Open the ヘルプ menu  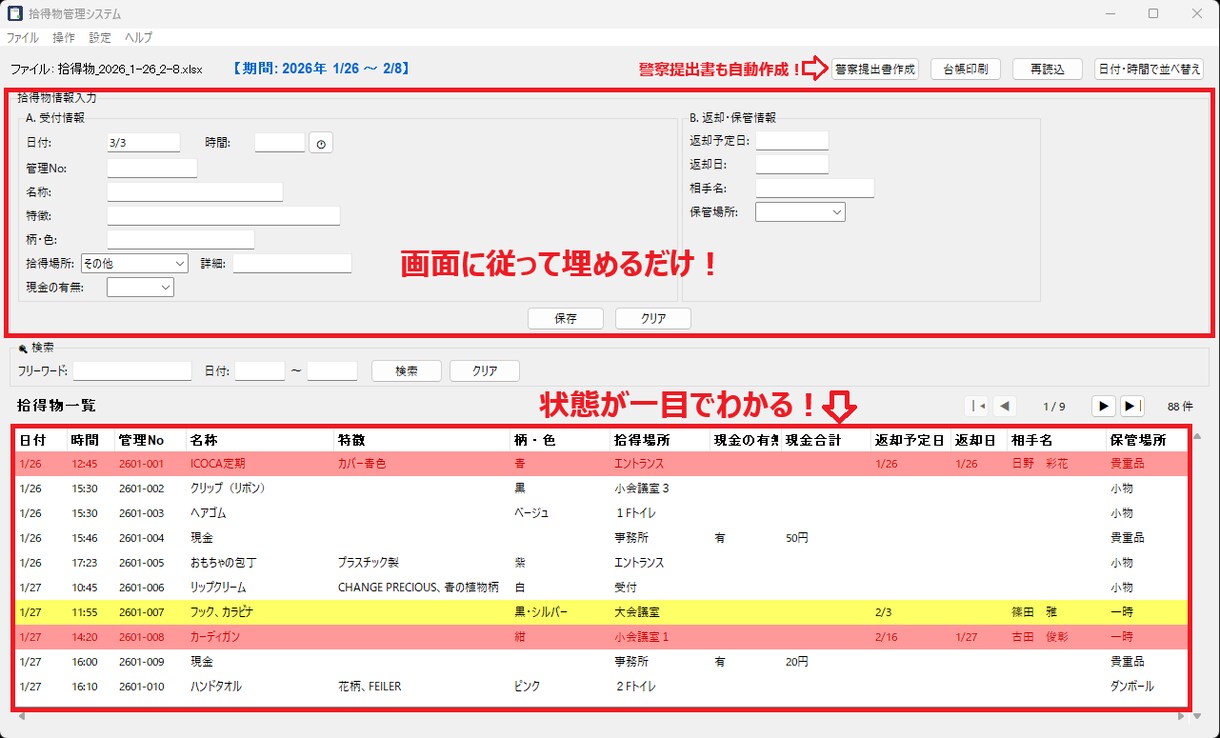139,38
